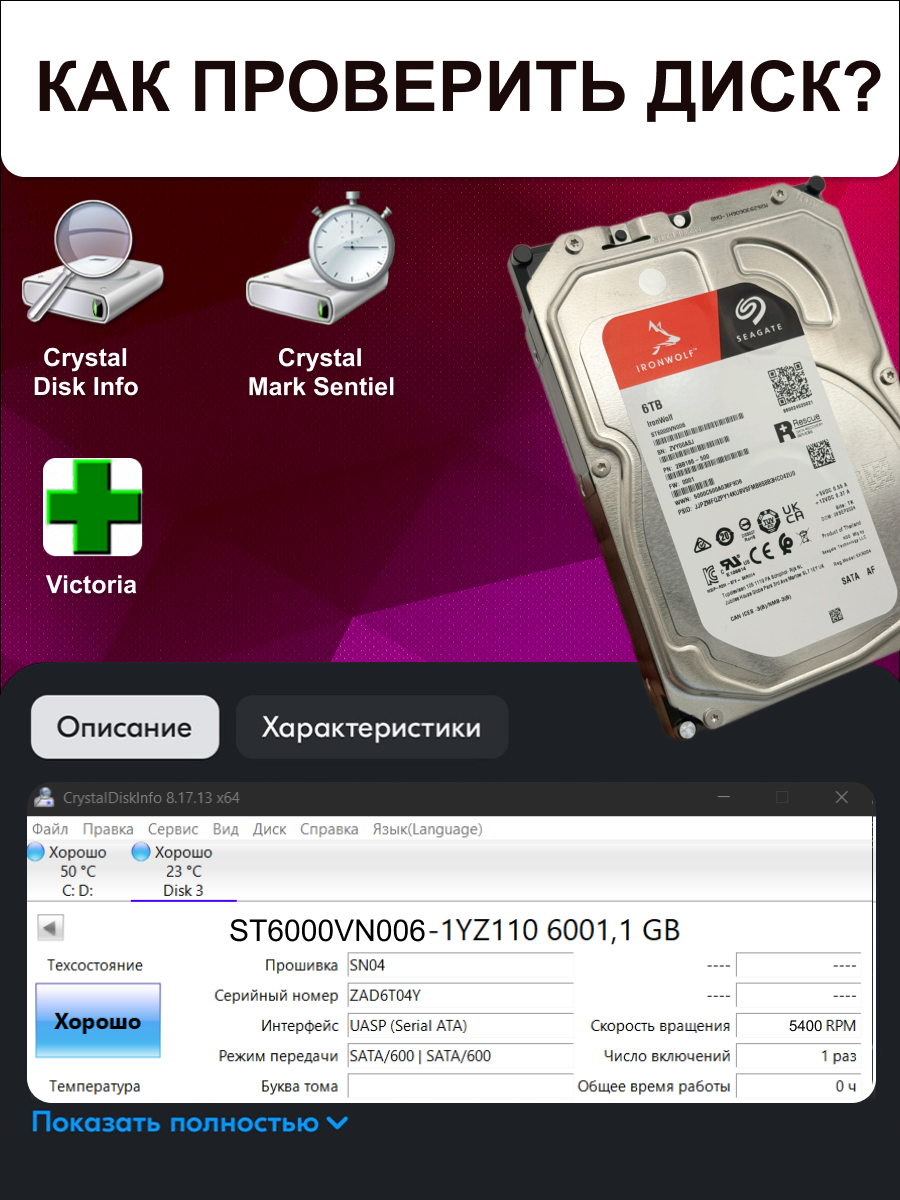This screenshot has width=900, height=1200.
Task: Click the 50 °C temperature reading
Action: pyautogui.click(x=78, y=871)
